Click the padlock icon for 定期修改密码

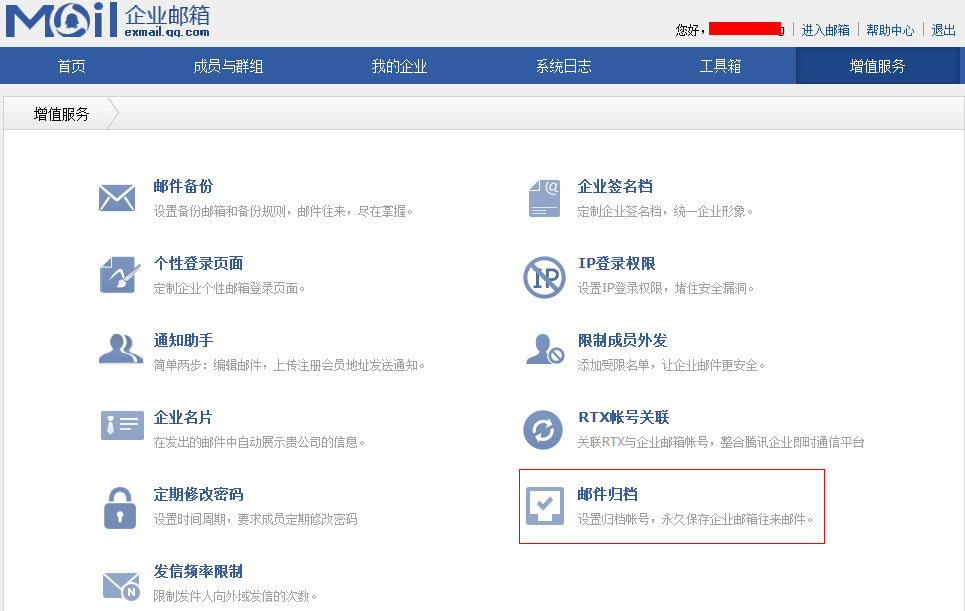click(120, 506)
